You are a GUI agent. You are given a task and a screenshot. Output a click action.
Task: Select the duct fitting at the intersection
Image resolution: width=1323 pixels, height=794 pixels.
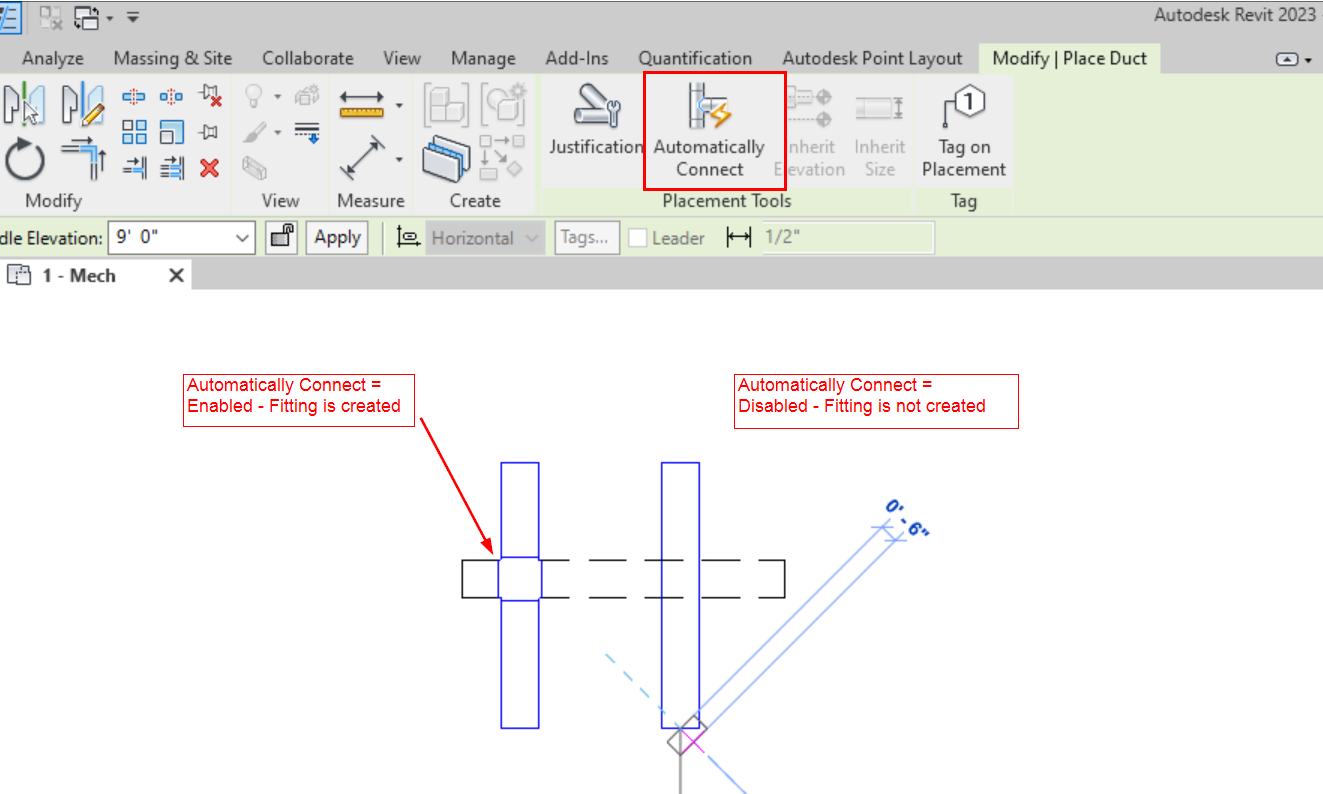tap(520, 579)
